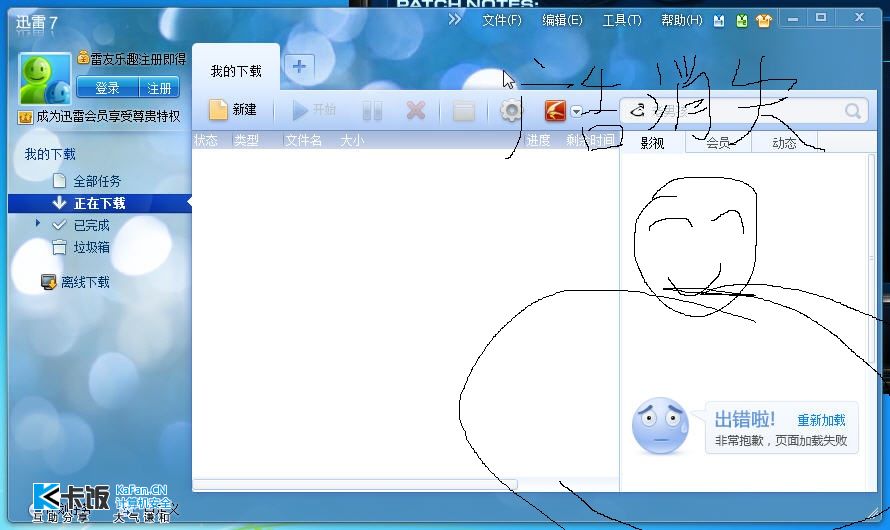Image resolution: width=890 pixels, height=530 pixels.
Task: Click the 全部任务 document icon
Action: click(x=59, y=180)
